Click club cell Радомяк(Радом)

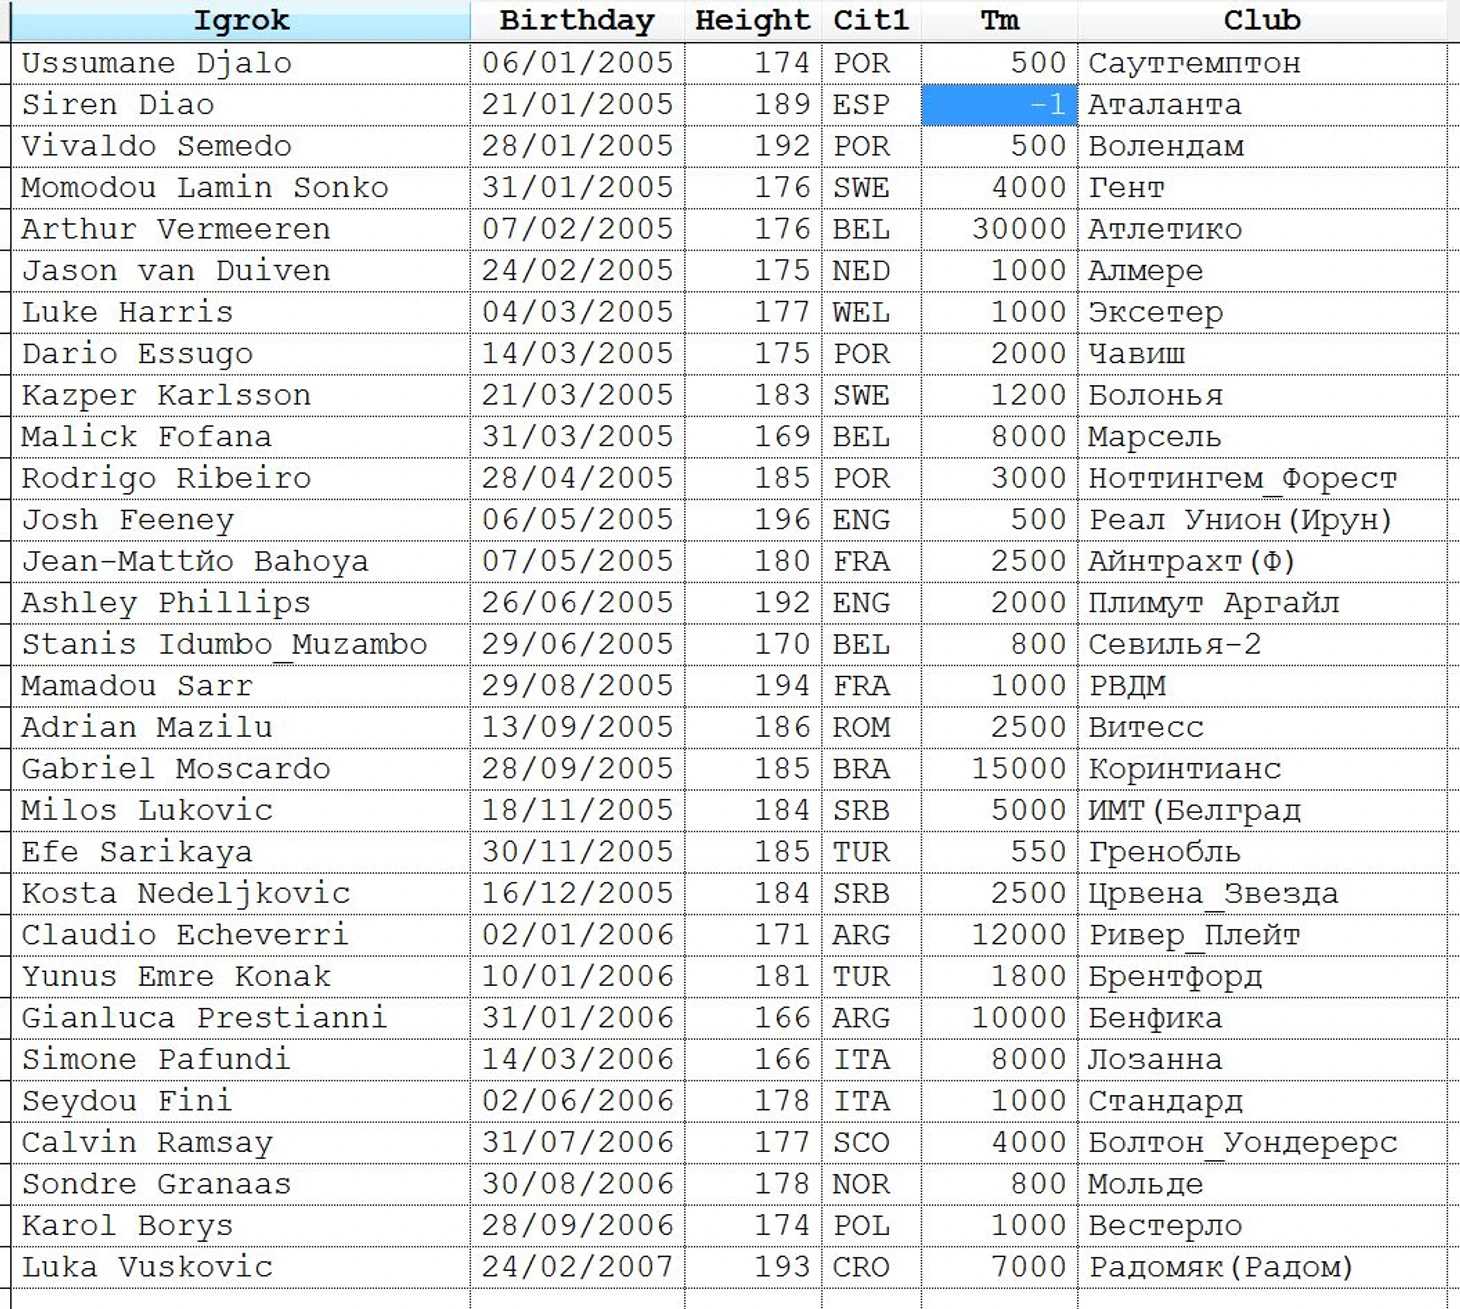pyautogui.click(x=1262, y=1267)
